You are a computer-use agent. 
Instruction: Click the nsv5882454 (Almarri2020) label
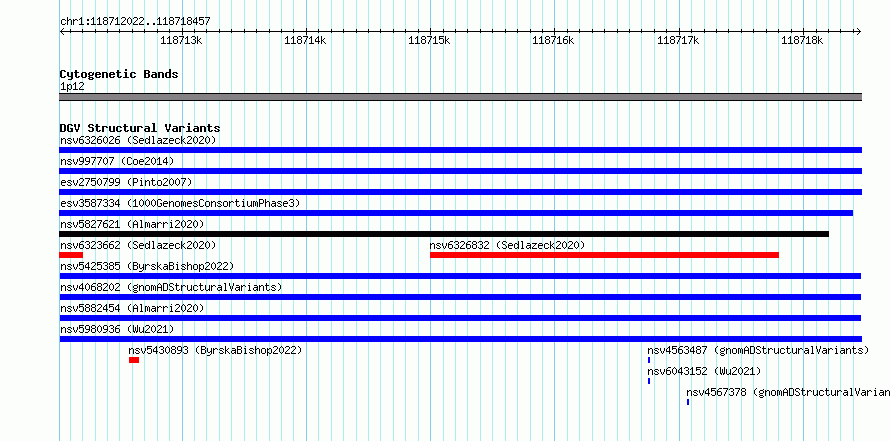point(132,308)
